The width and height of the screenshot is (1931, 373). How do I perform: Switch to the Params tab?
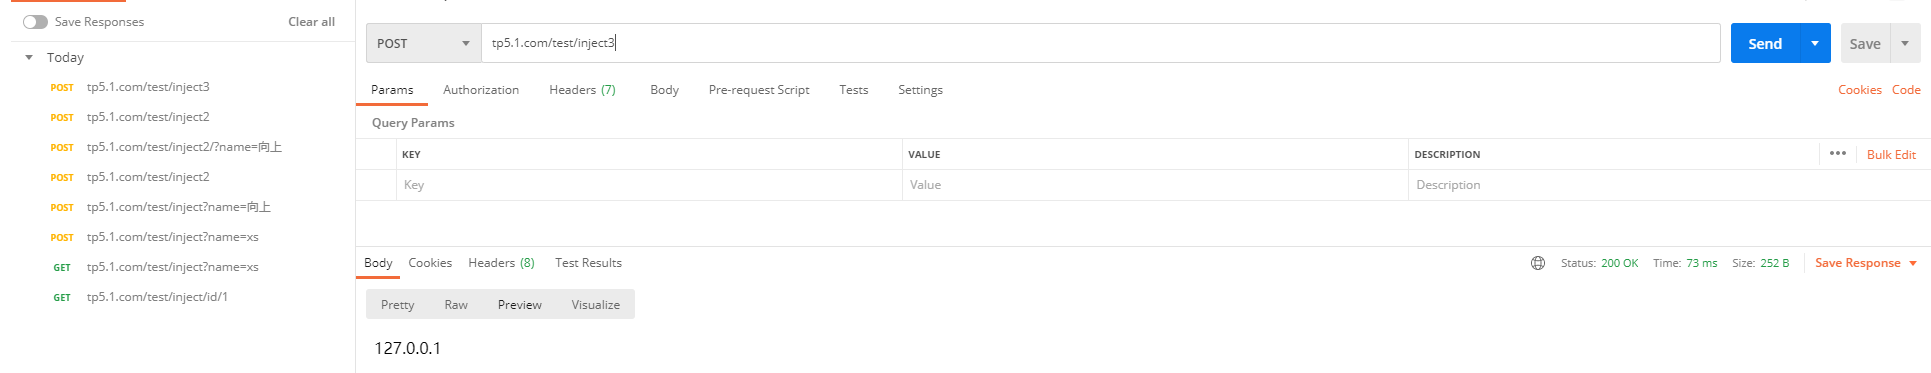coord(392,90)
